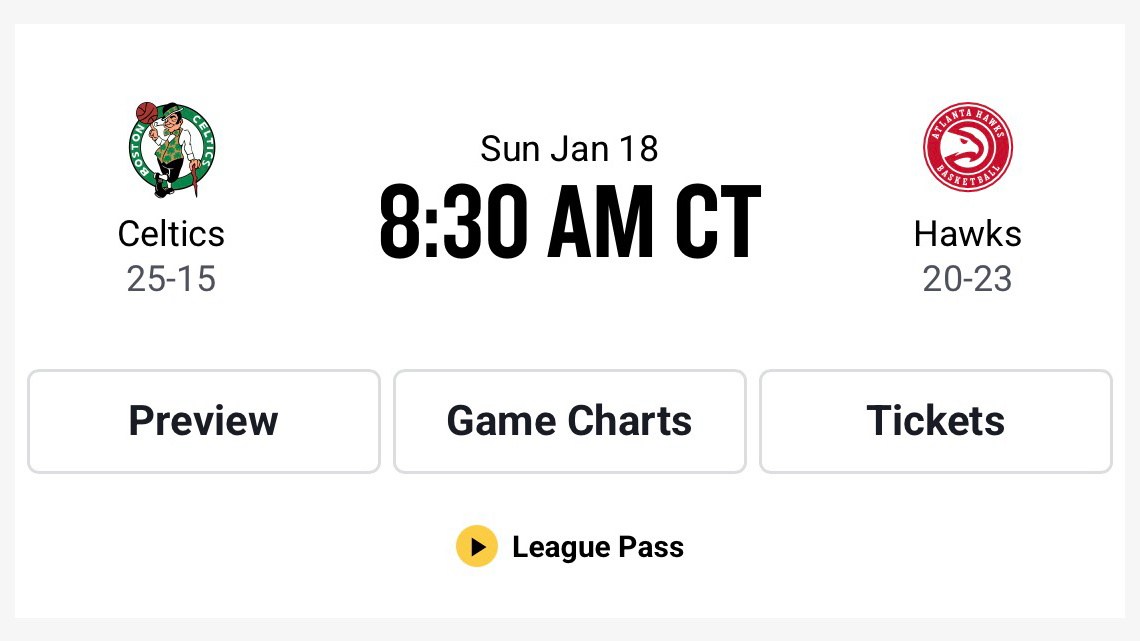Select the red Hawks circular badge
The height and width of the screenshot is (641, 1140).
(967, 147)
